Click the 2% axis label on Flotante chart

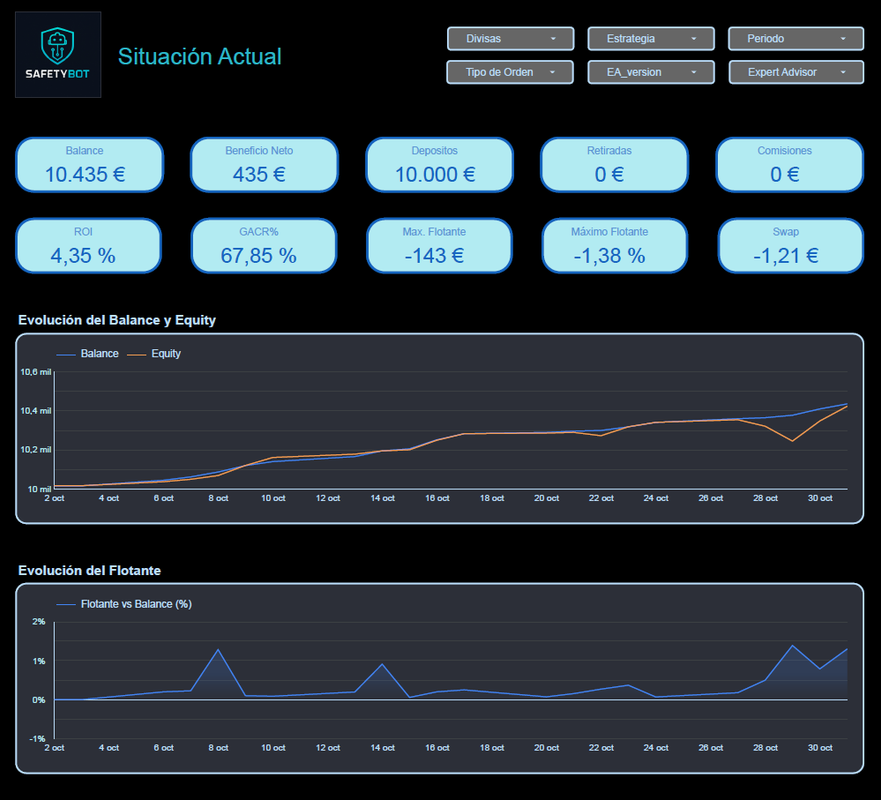(39, 621)
